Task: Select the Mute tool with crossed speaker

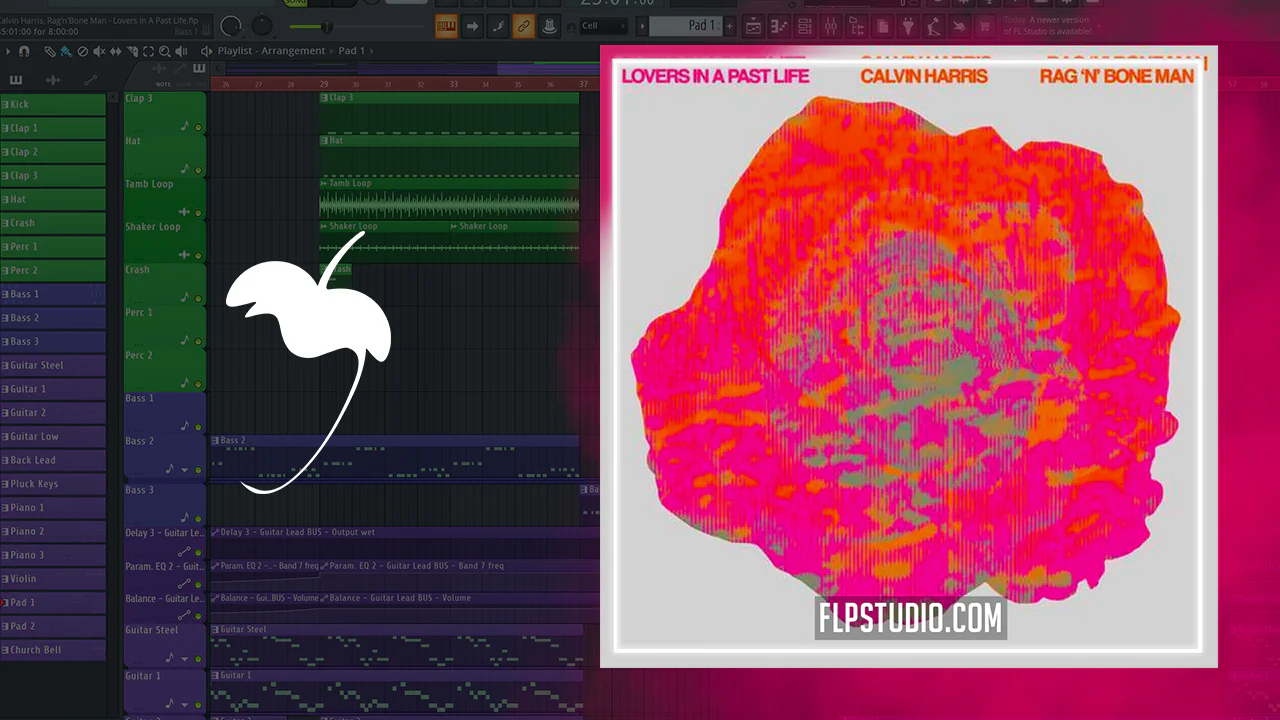Action: pyautogui.click(x=99, y=51)
